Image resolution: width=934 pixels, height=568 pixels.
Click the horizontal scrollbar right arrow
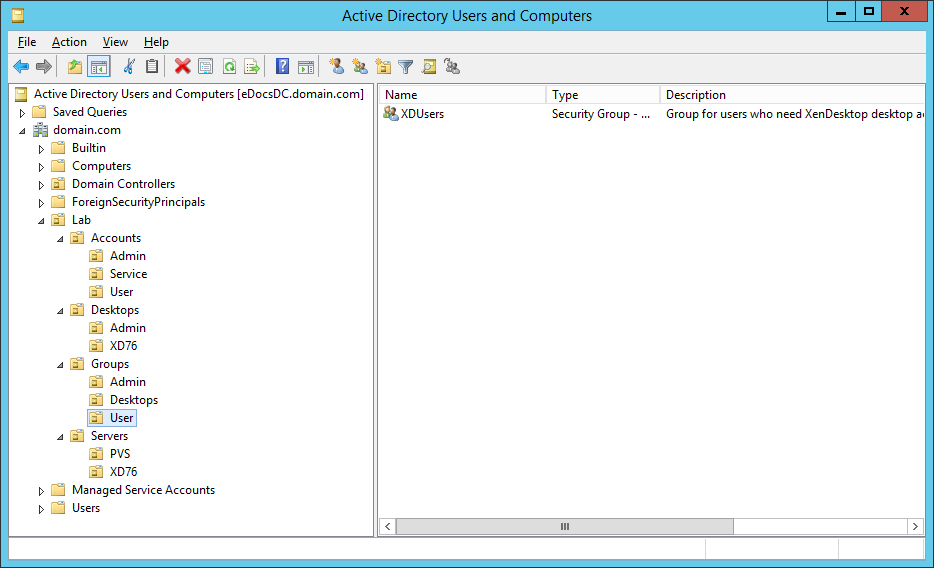click(914, 526)
